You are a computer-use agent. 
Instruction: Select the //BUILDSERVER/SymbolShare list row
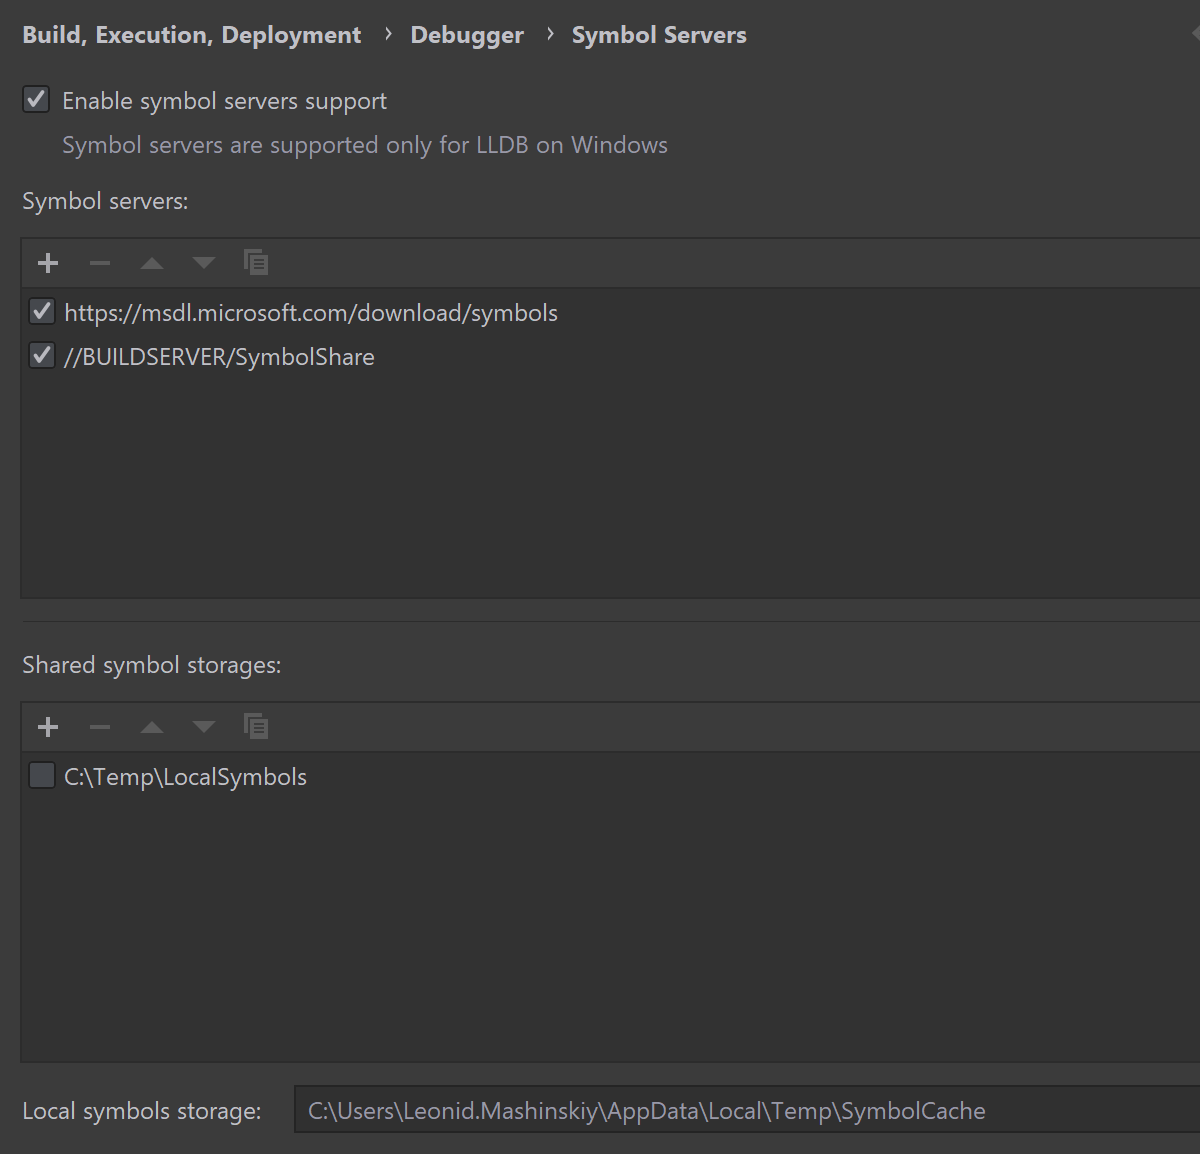tap(219, 356)
